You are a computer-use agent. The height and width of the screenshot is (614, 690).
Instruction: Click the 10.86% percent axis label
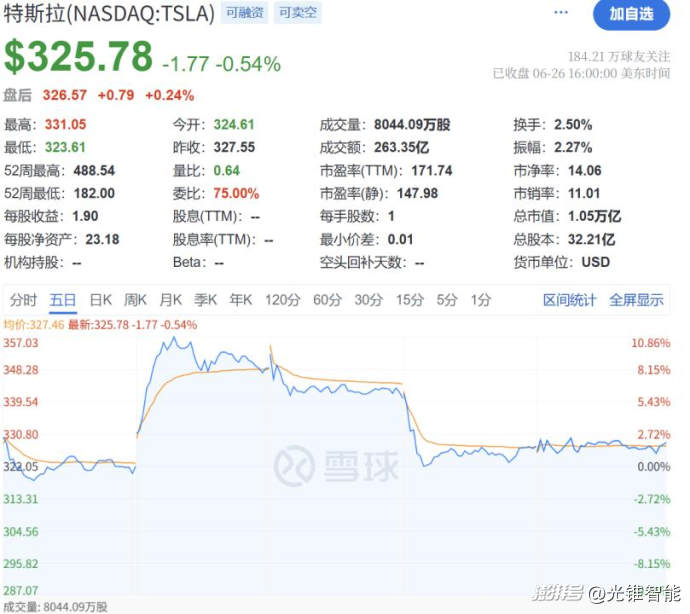coord(651,343)
